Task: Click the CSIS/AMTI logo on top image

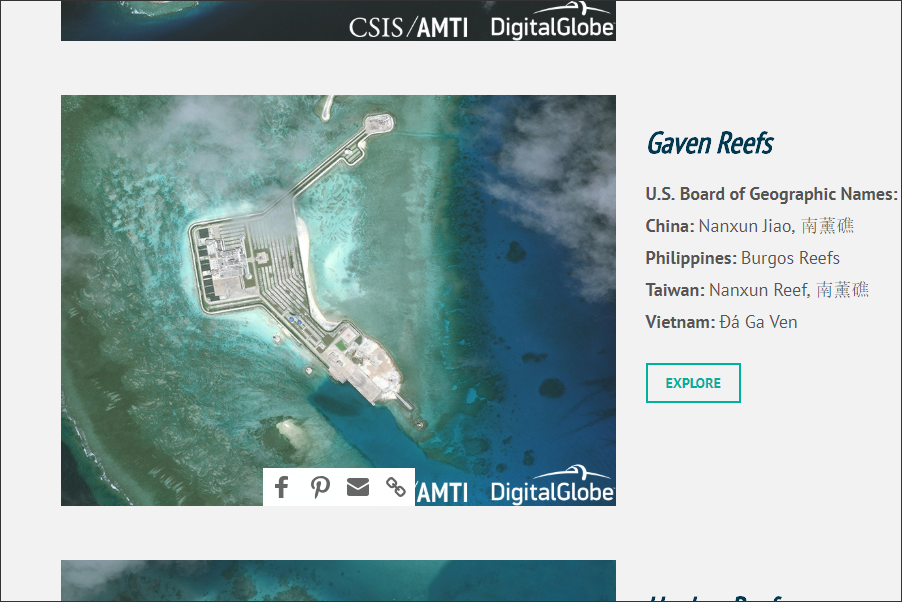Action: coord(408,27)
